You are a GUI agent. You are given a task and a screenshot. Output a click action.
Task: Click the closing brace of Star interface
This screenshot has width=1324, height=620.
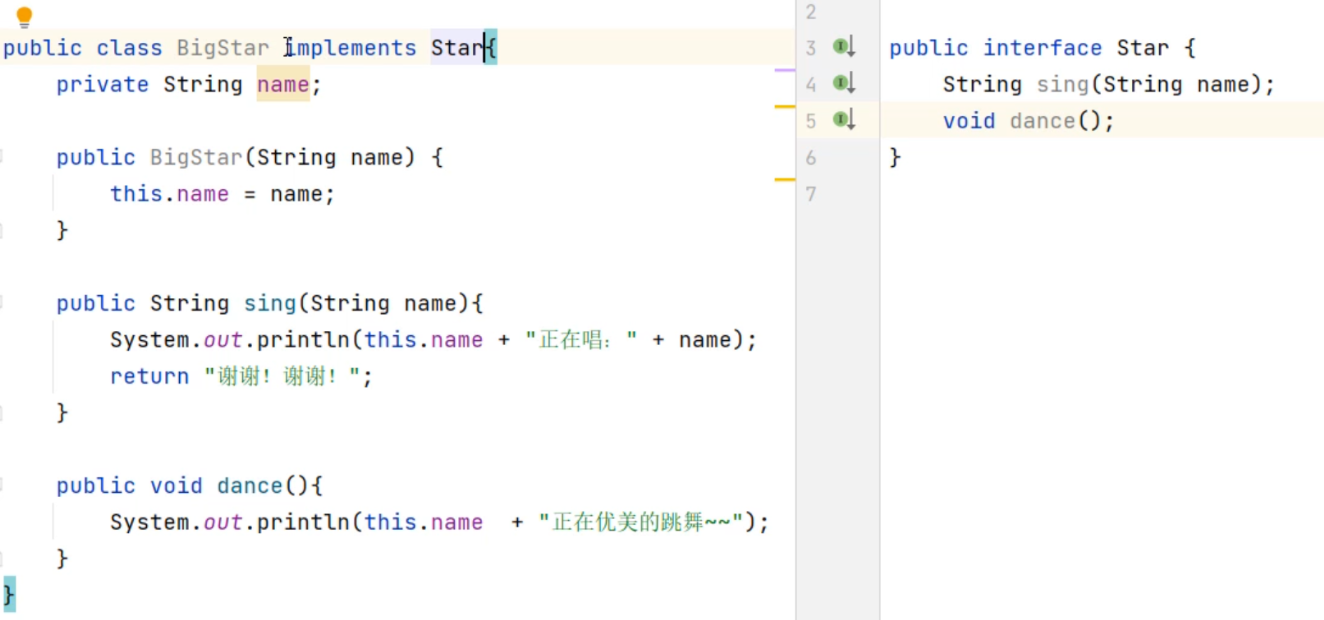pyautogui.click(x=895, y=157)
